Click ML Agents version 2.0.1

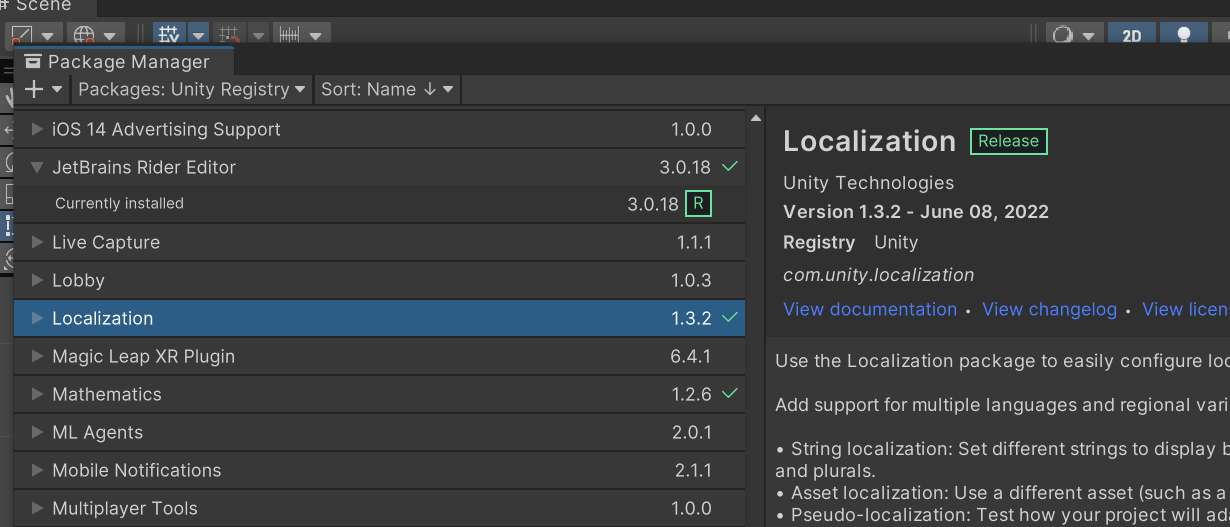pos(691,432)
